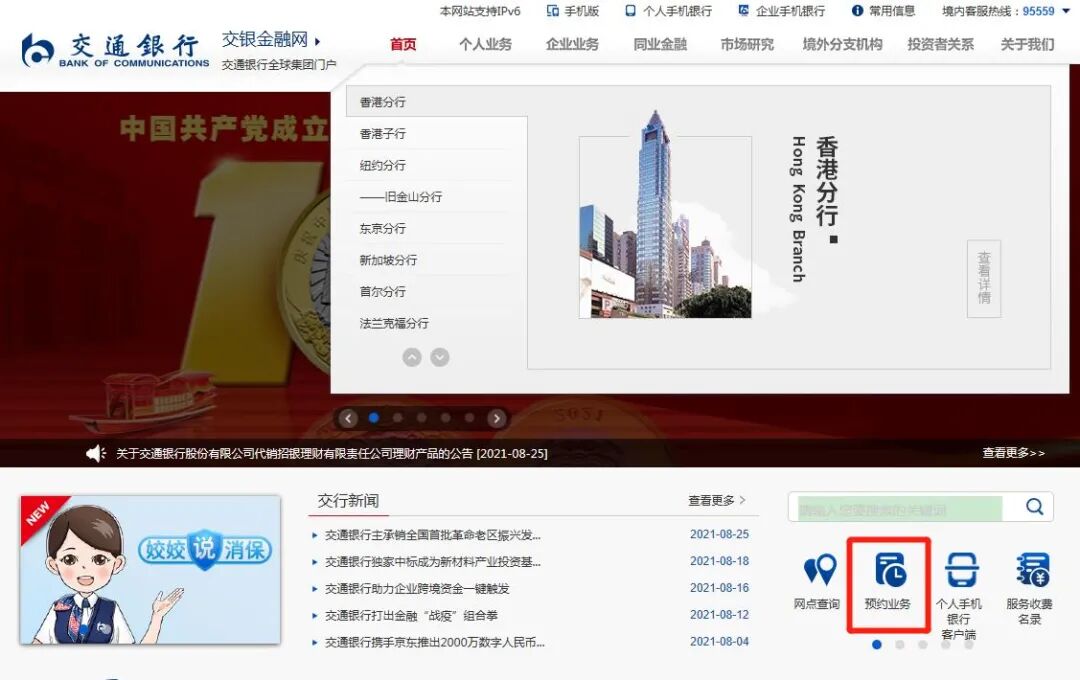Click the 95559 hotline number

click(1039, 11)
